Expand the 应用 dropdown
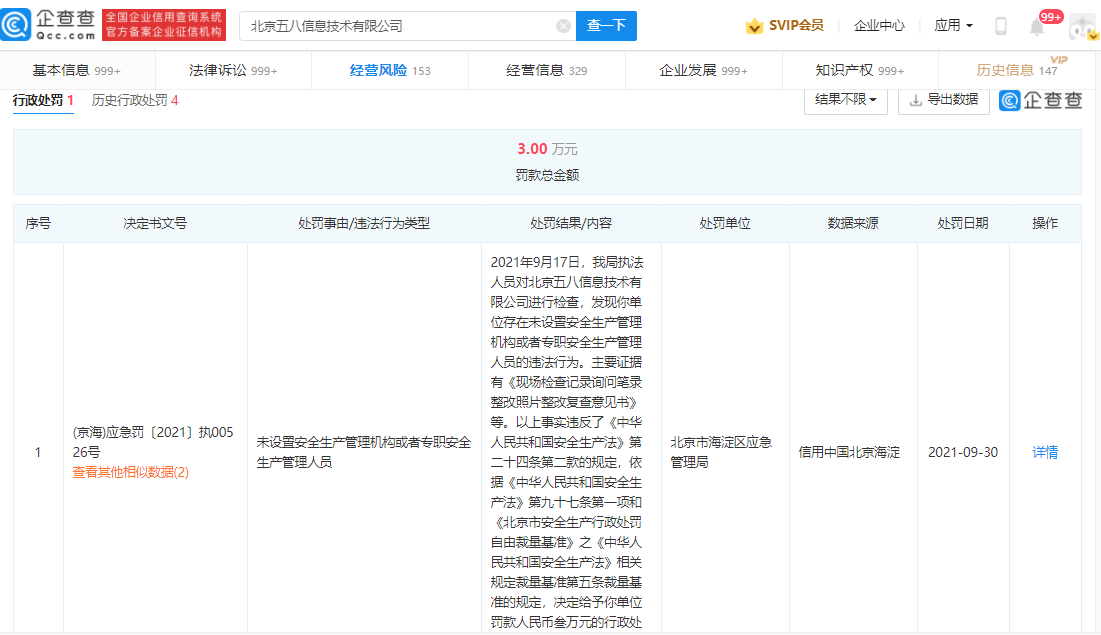The image size is (1101, 635). pyautogui.click(x=954, y=25)
